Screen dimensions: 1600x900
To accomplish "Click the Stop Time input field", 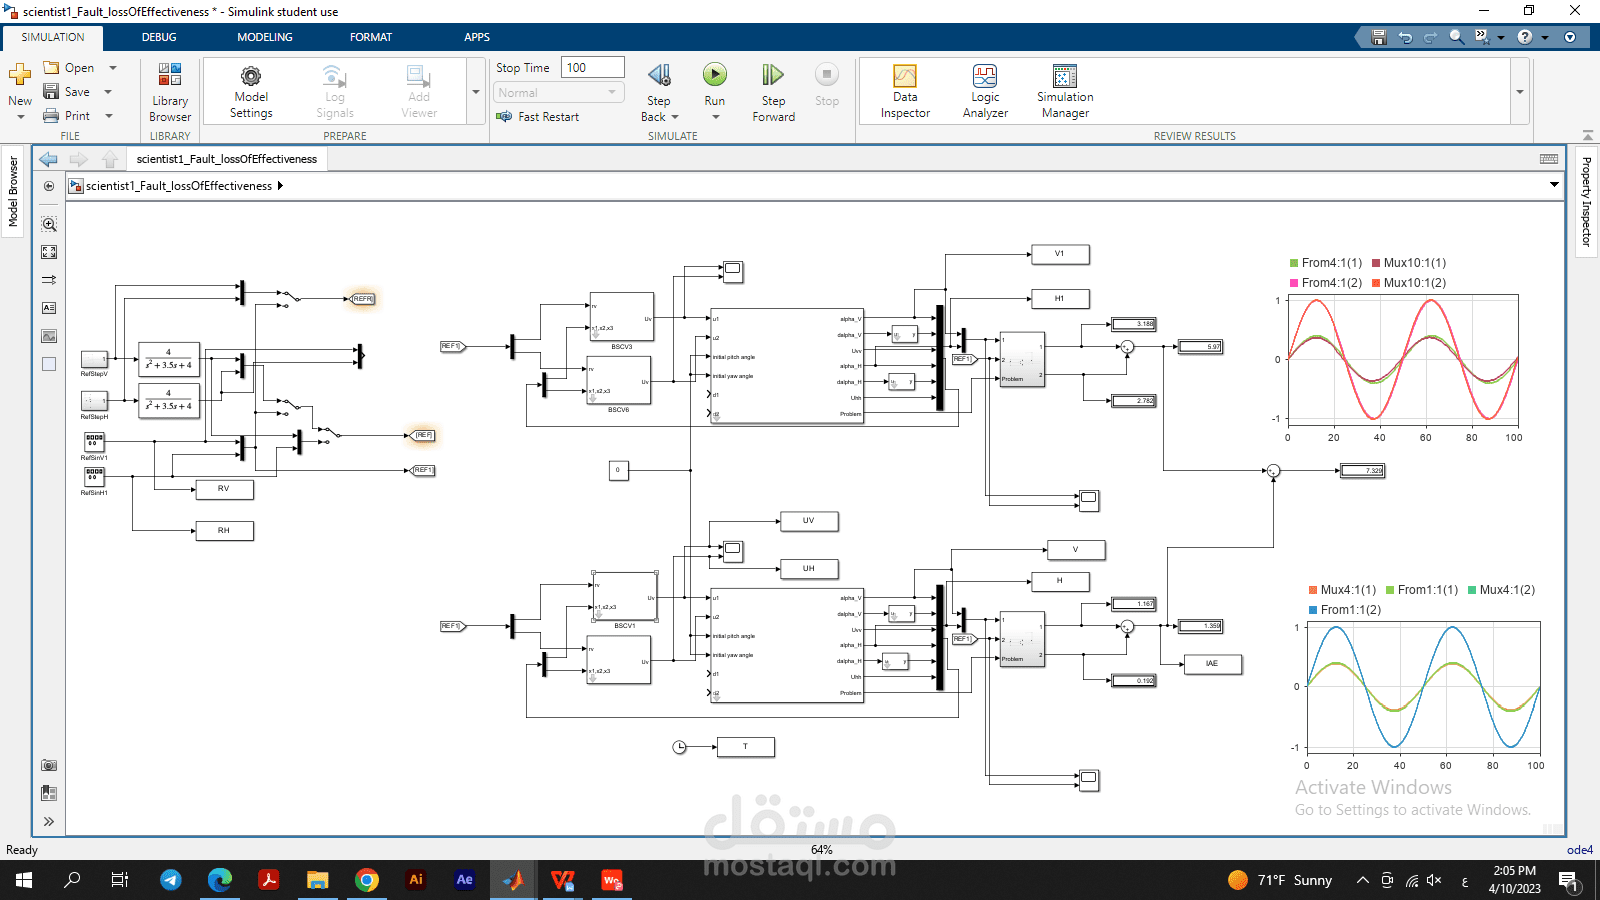I will coord(592,68).
